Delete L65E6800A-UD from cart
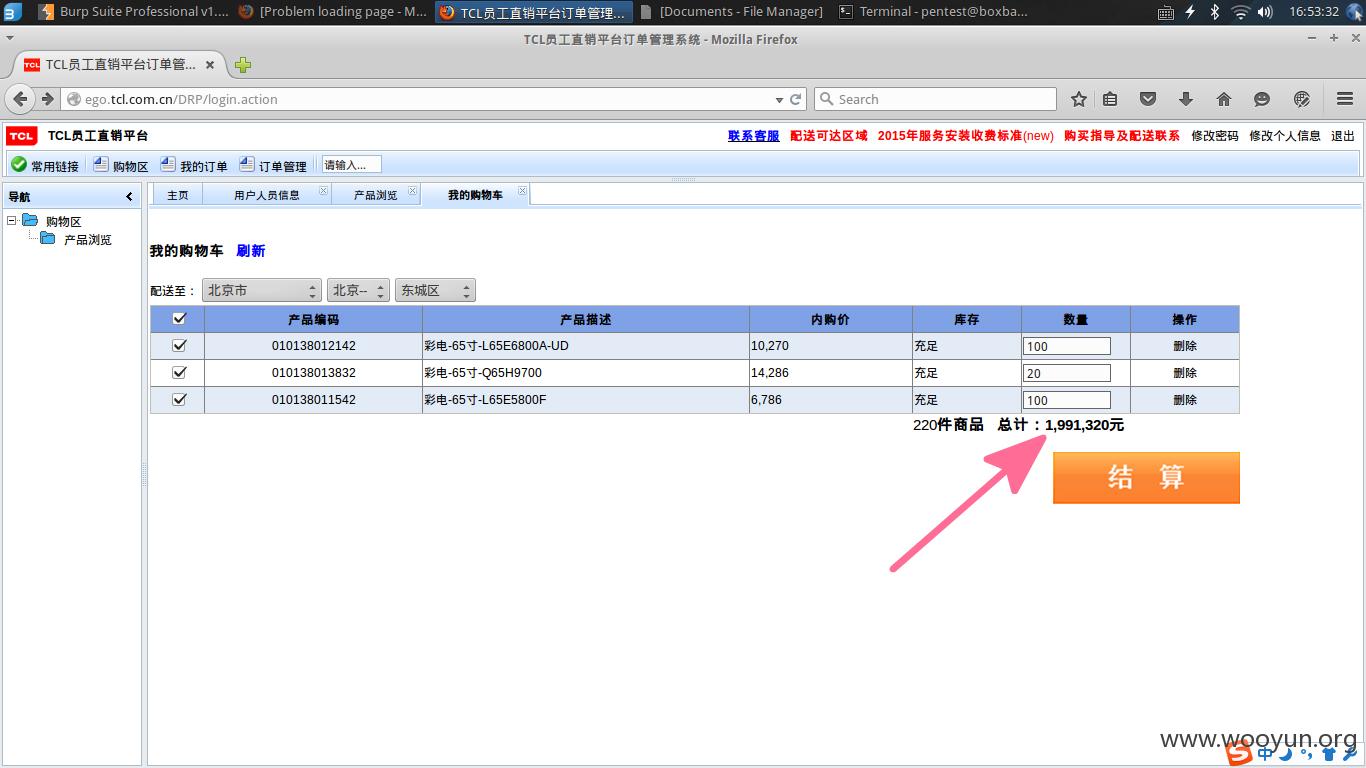The image size is (1366, 768). pos(1185,346)
